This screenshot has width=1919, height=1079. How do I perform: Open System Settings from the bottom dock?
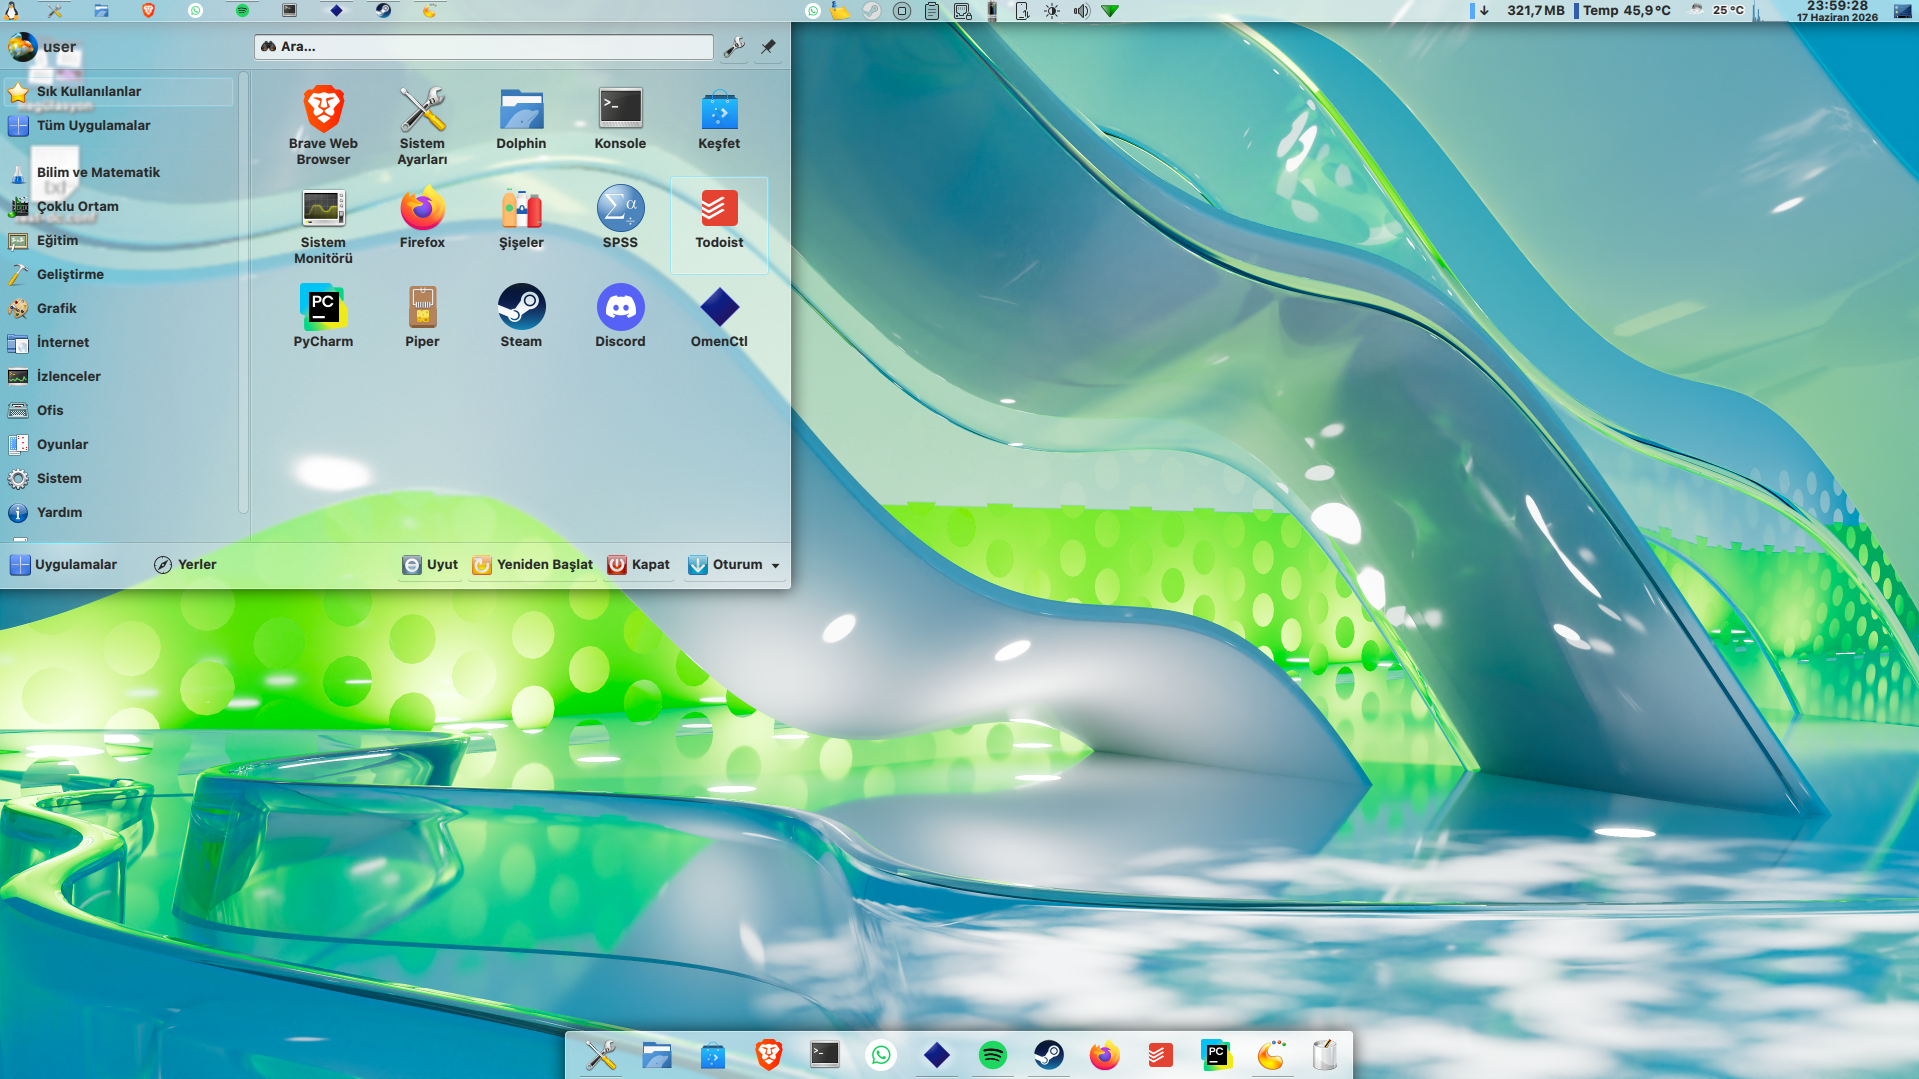pyautogui.click(x=601, y=1055)
